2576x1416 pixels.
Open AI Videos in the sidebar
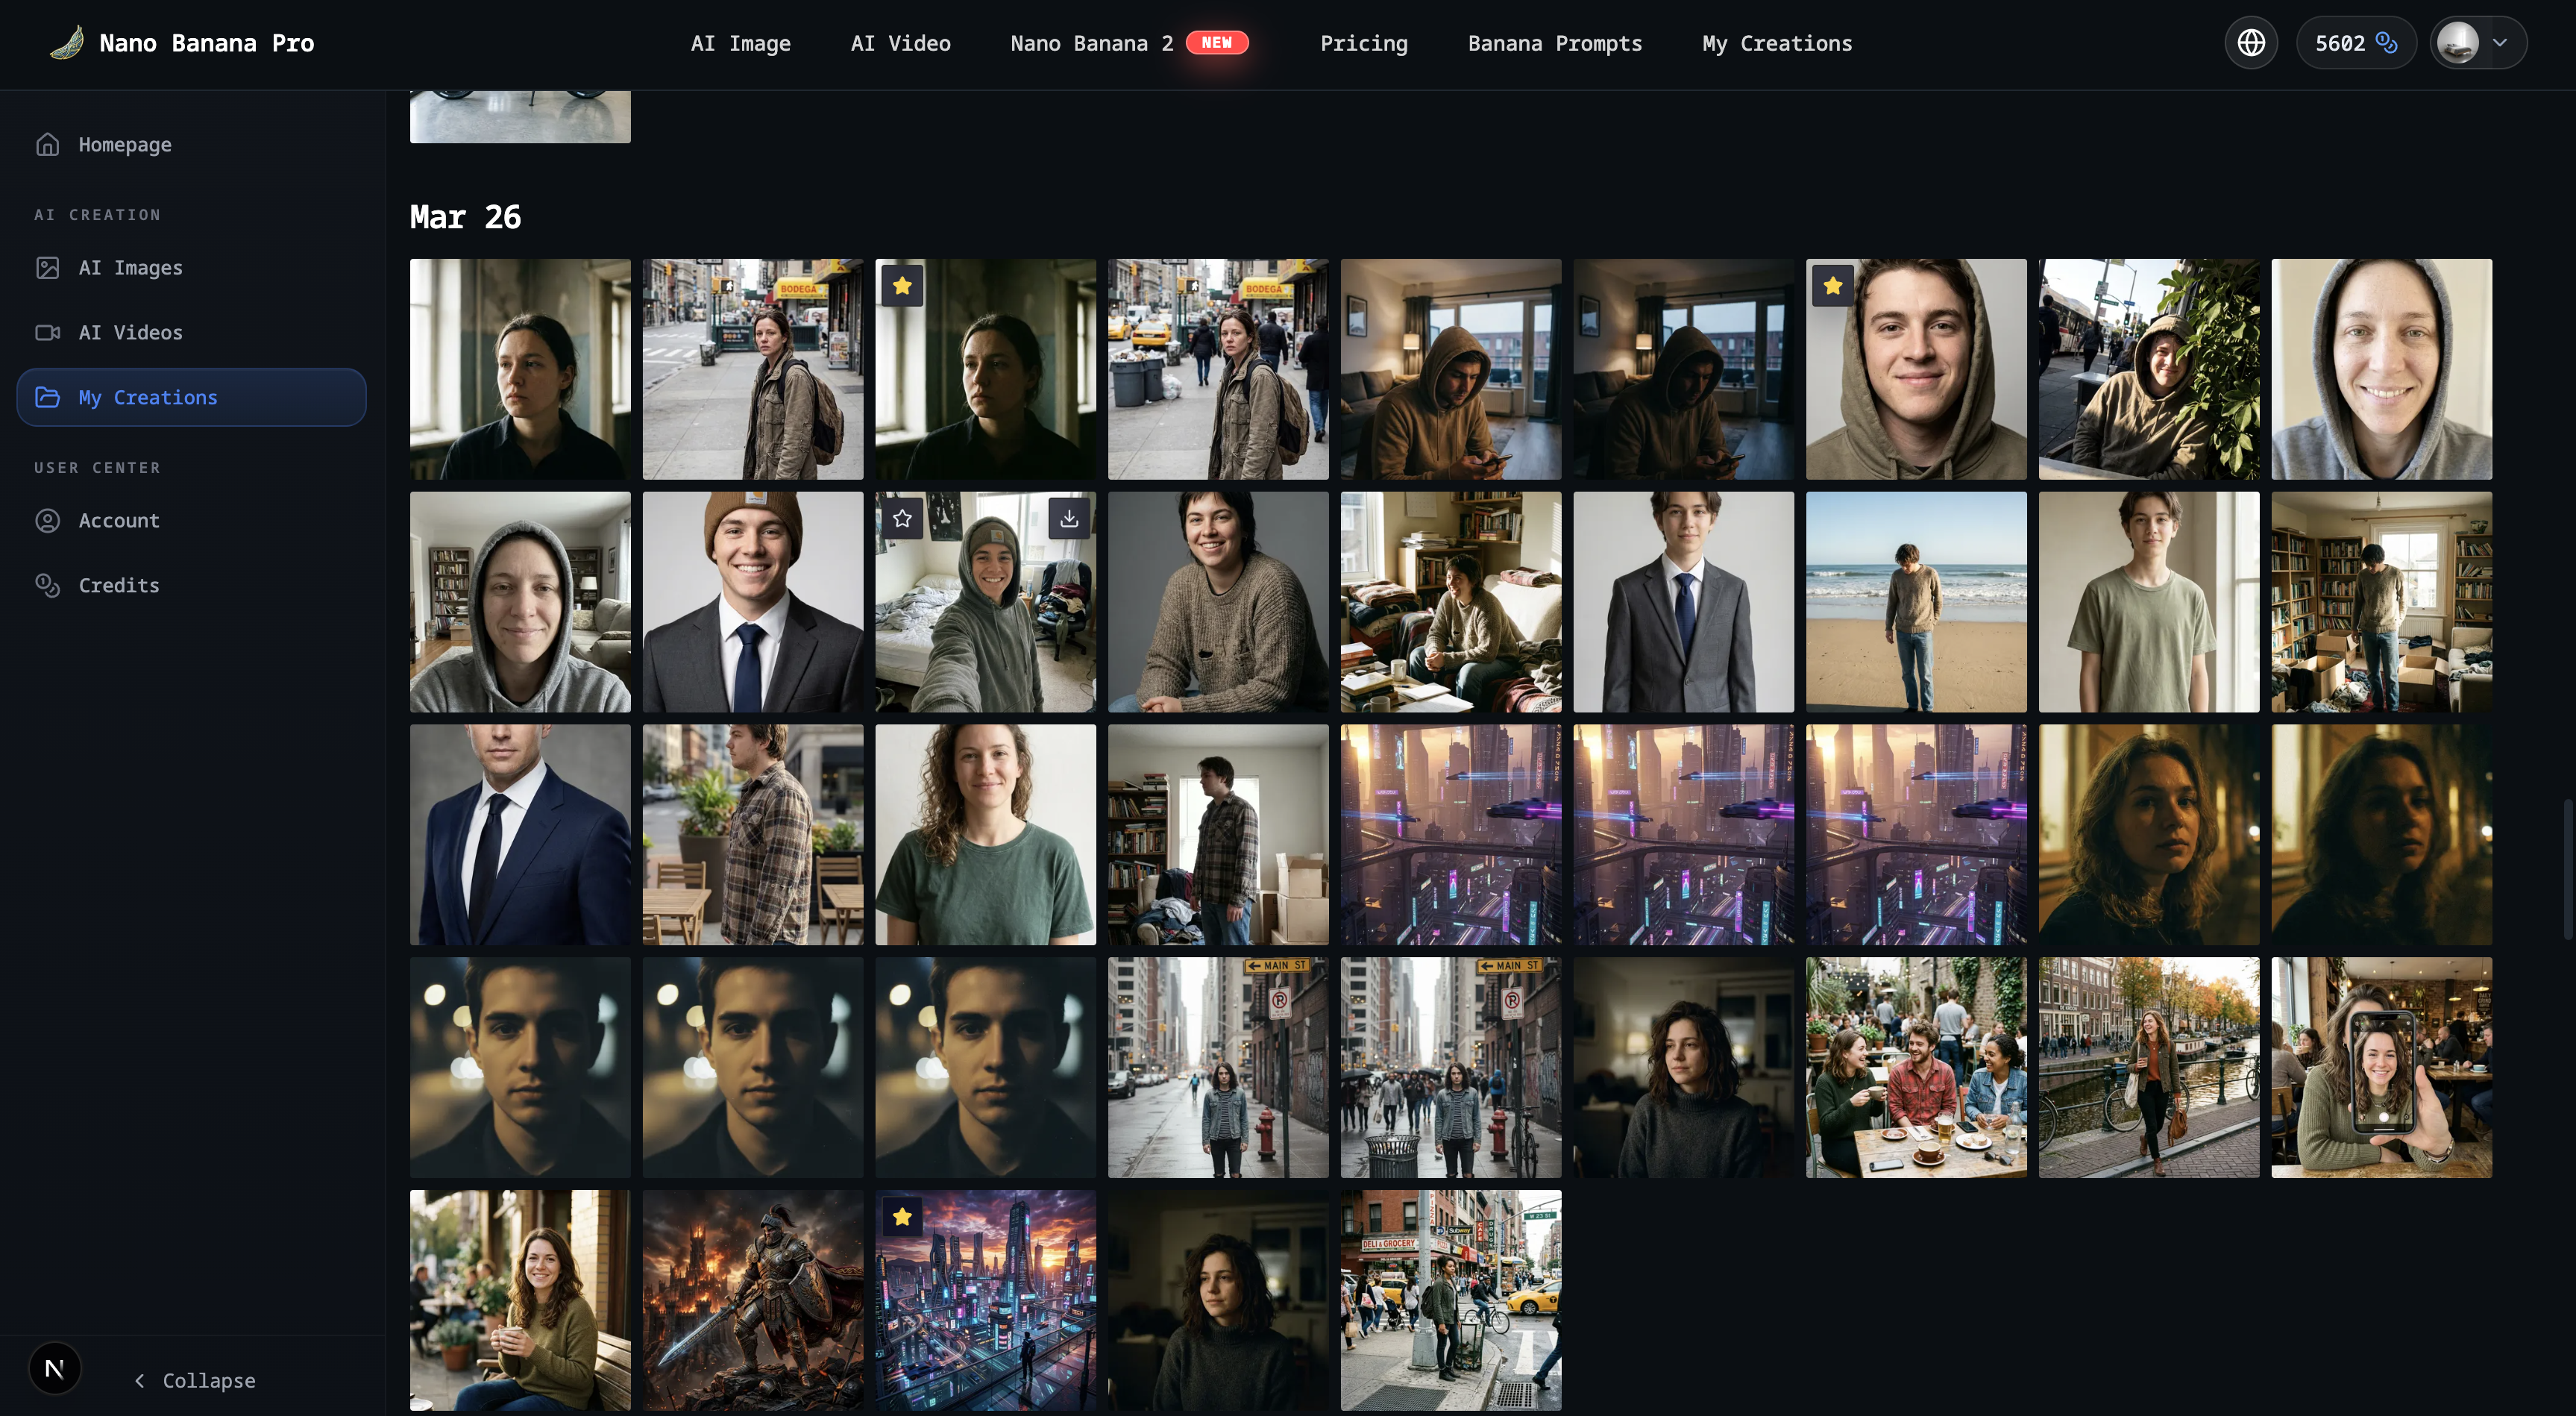(130, 332)
